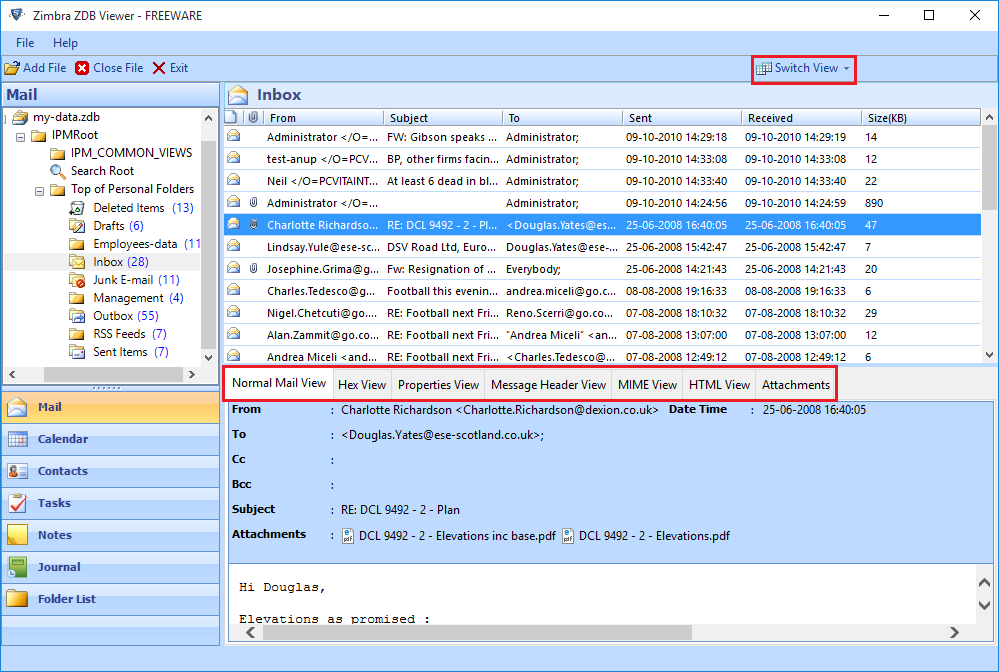
Task: Open email with subject FW: Gibson speaks
Action: point(602,137)
